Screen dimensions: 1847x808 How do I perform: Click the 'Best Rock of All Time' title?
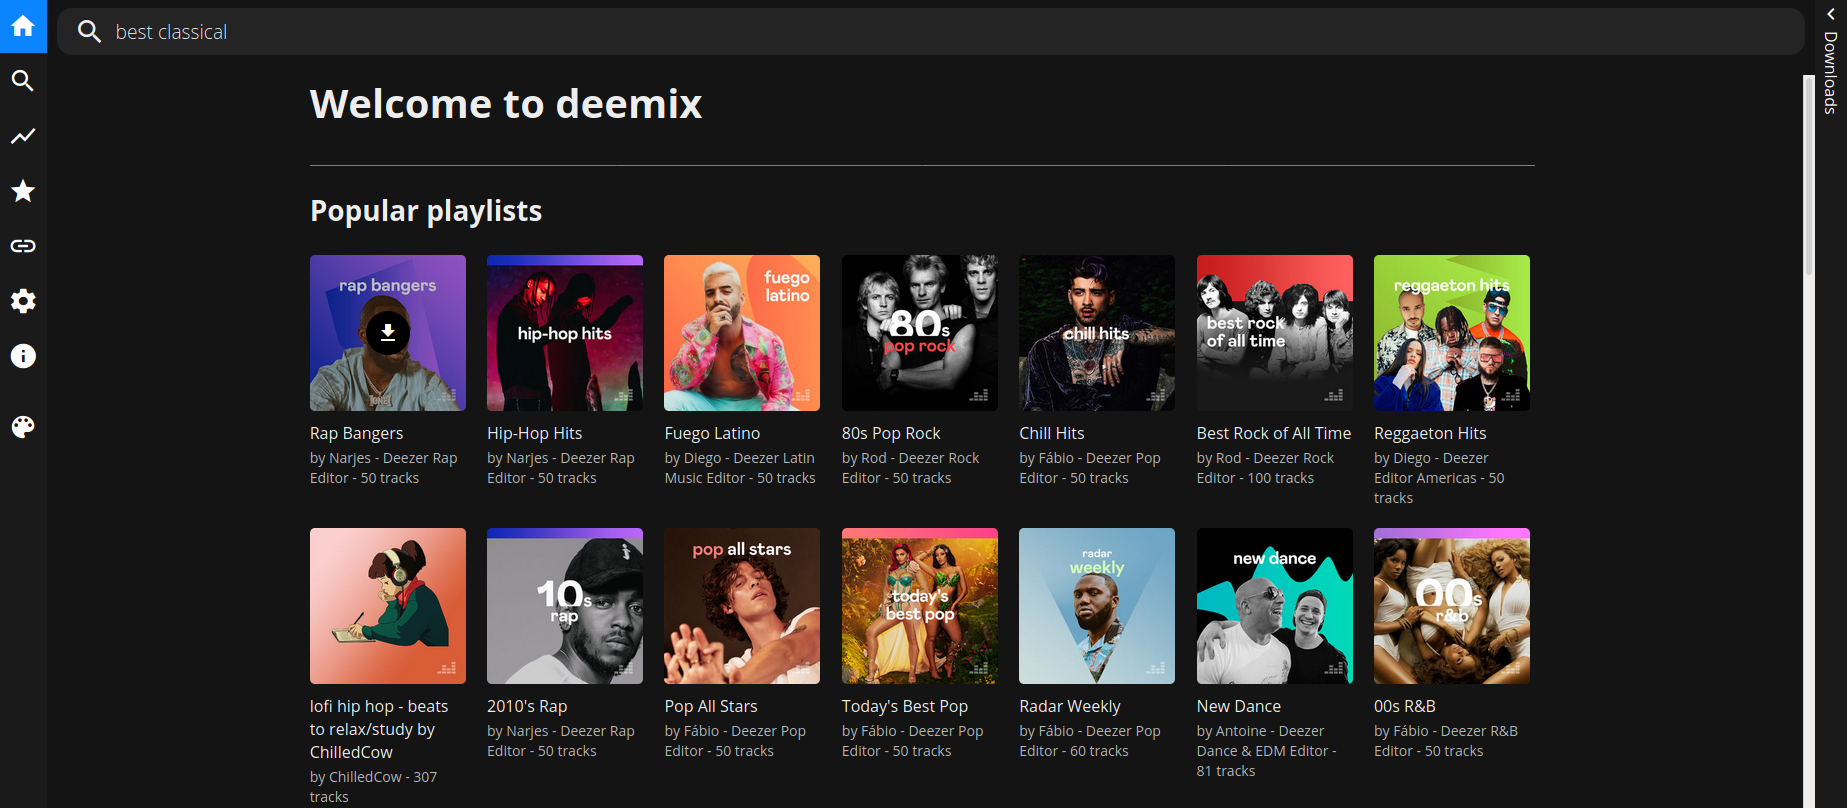tap(1274, 433)
